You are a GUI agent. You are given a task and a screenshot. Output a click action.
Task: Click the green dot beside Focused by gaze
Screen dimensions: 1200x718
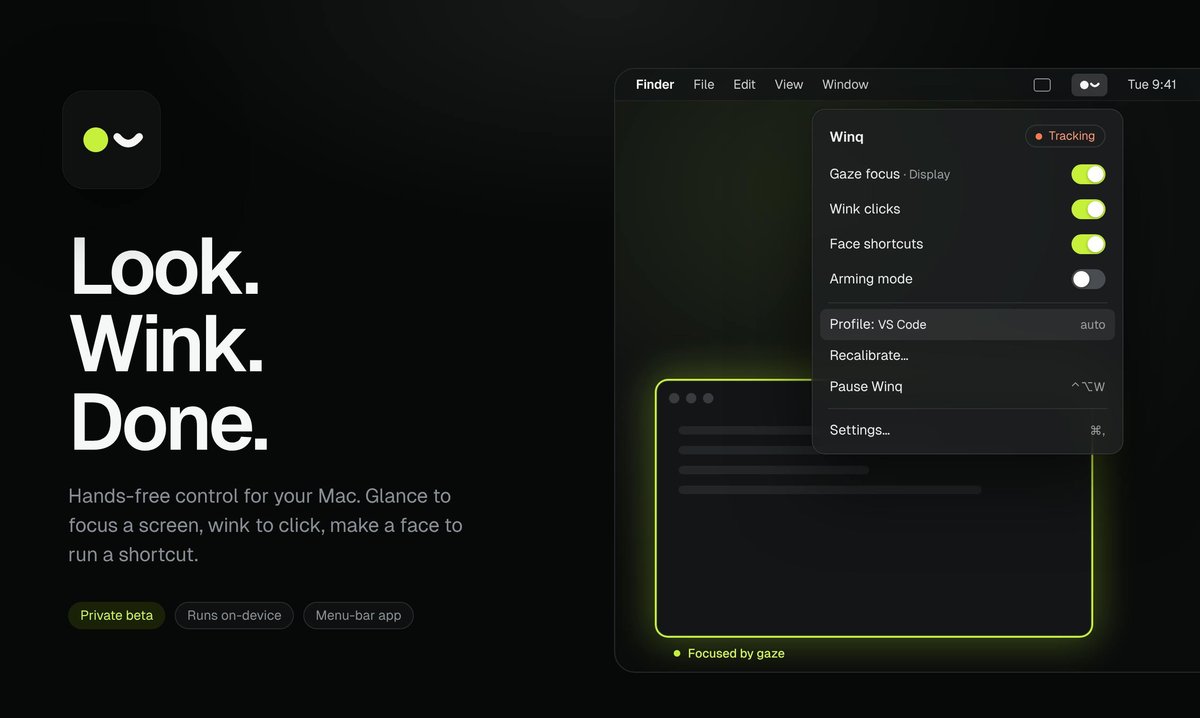(677, 653)
